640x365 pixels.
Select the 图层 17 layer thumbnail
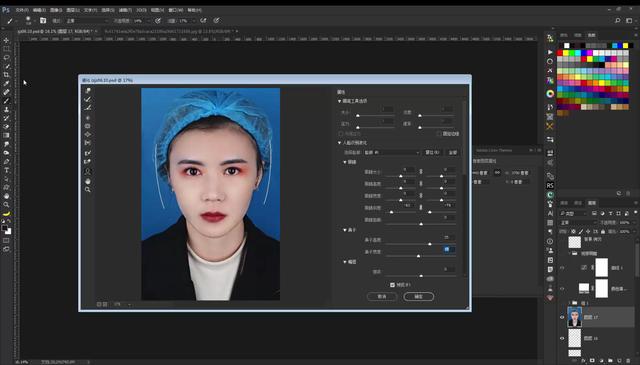(x=574, y=317)
